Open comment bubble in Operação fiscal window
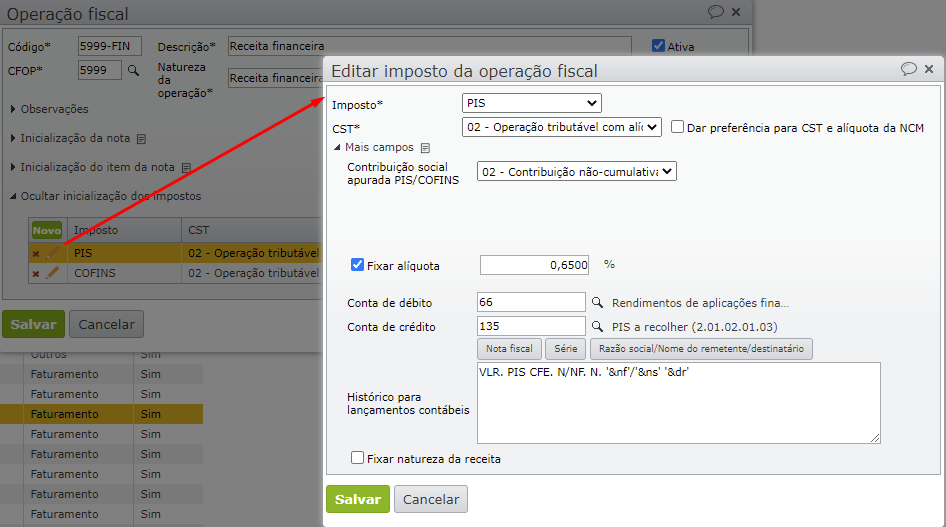Viewport: 946px width, 527px height. click(x=716, y=12)
